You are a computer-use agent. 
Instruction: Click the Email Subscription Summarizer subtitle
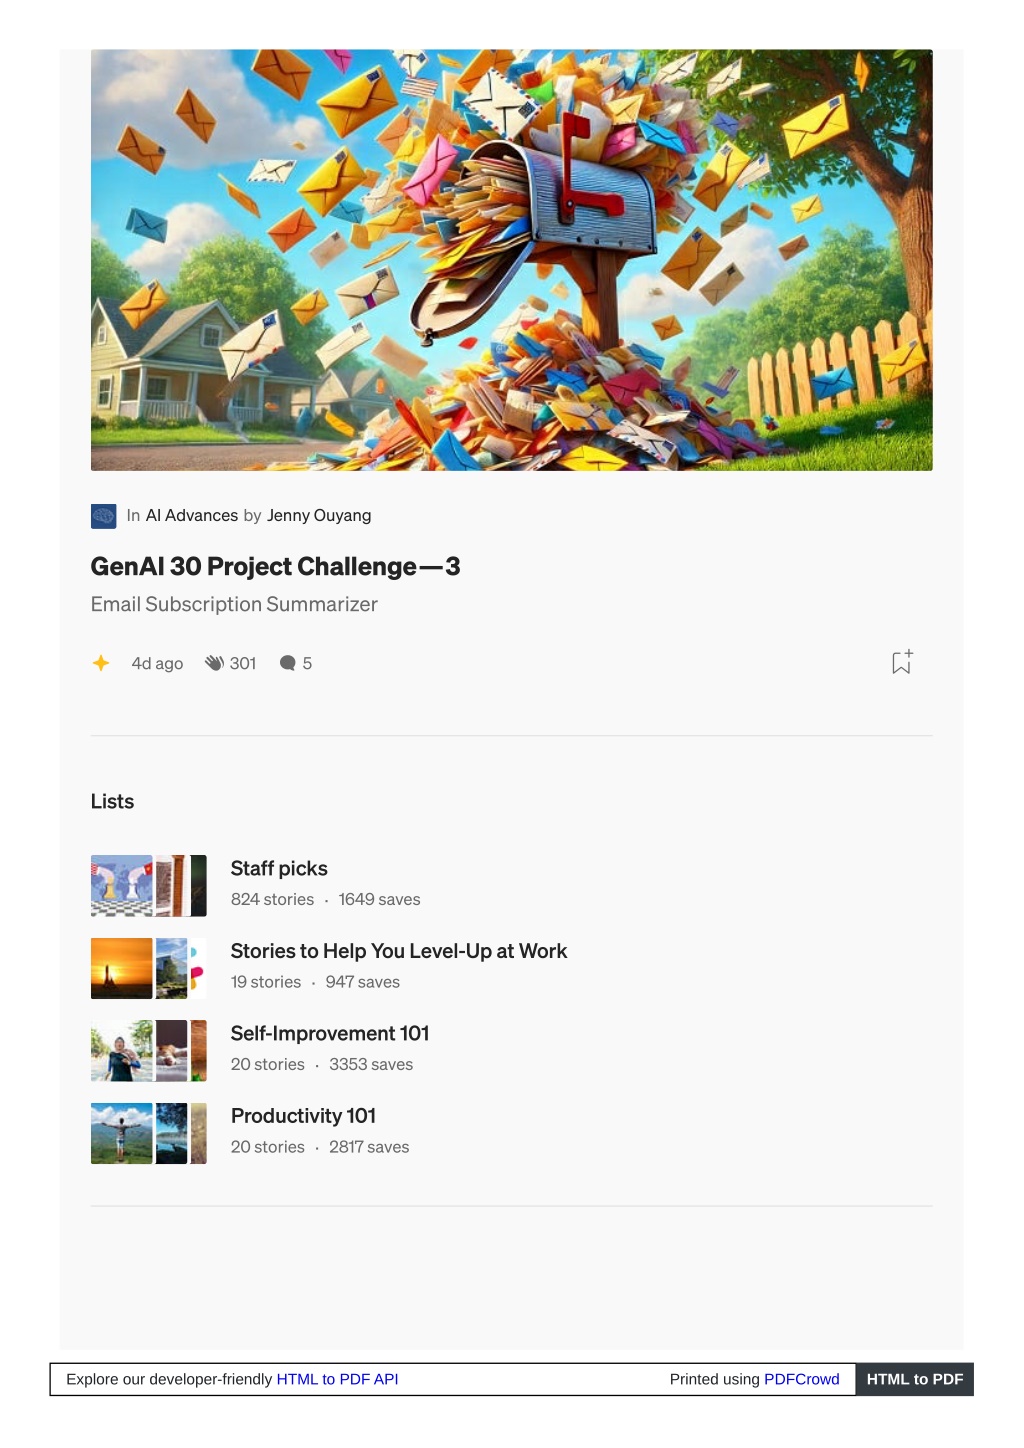click(x=234, y=604)
